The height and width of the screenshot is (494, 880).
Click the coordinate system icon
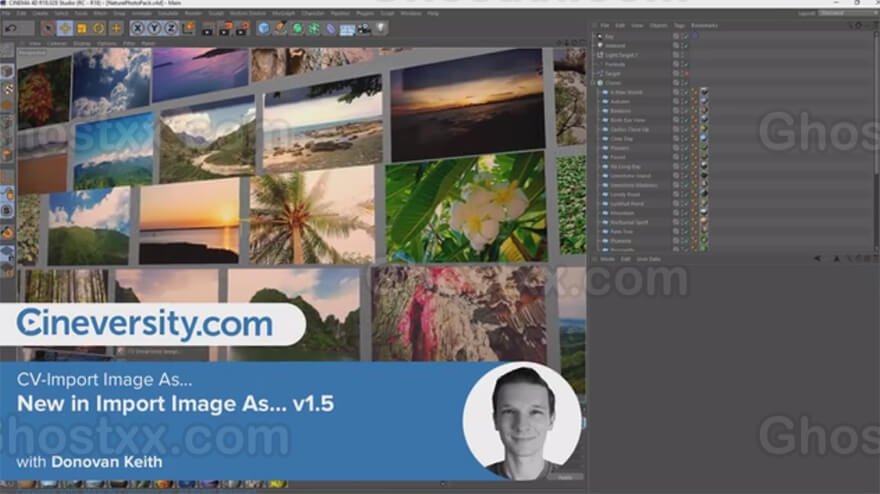[189, 28]
